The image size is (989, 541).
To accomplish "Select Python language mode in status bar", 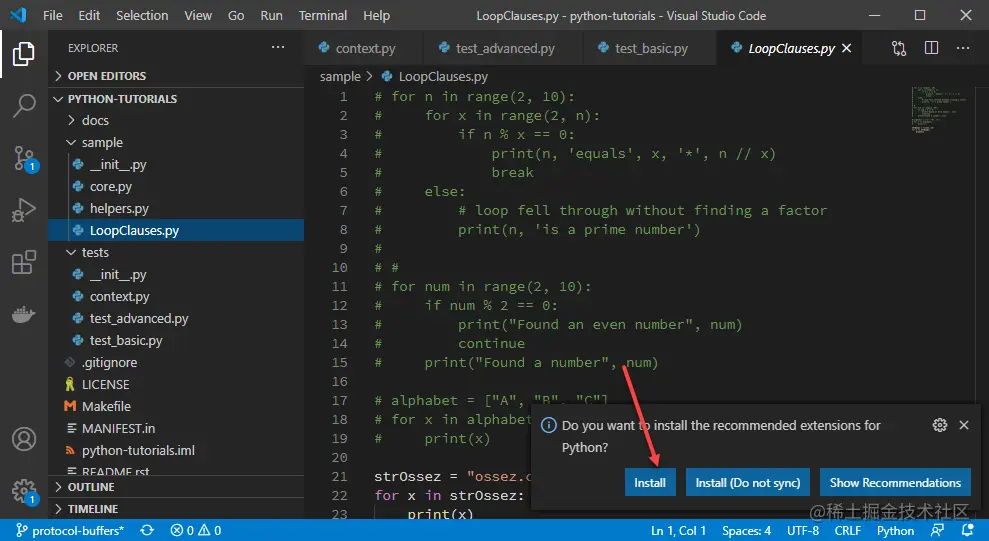I will point(895,530).
